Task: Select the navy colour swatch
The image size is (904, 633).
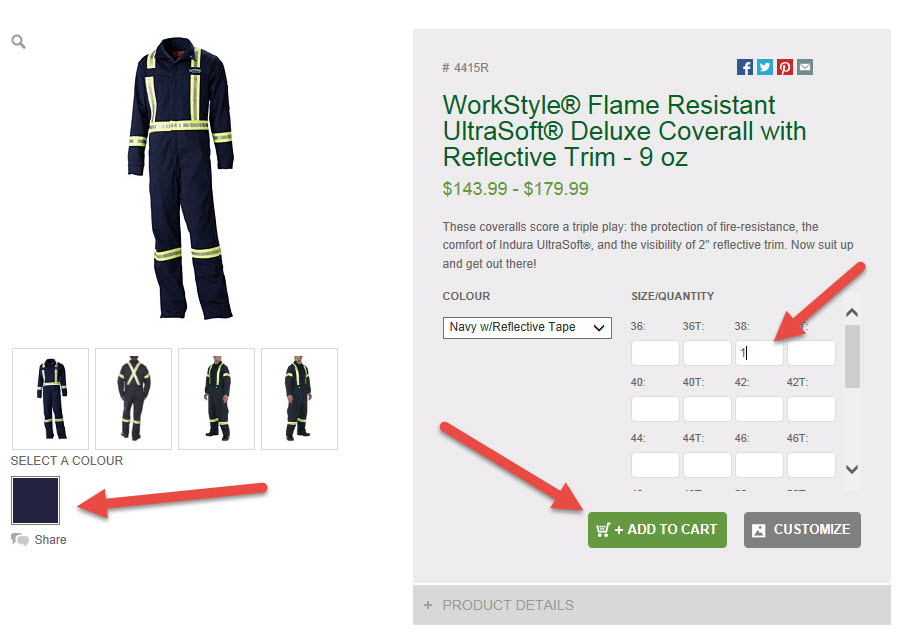Action: (x=36, y=500)
